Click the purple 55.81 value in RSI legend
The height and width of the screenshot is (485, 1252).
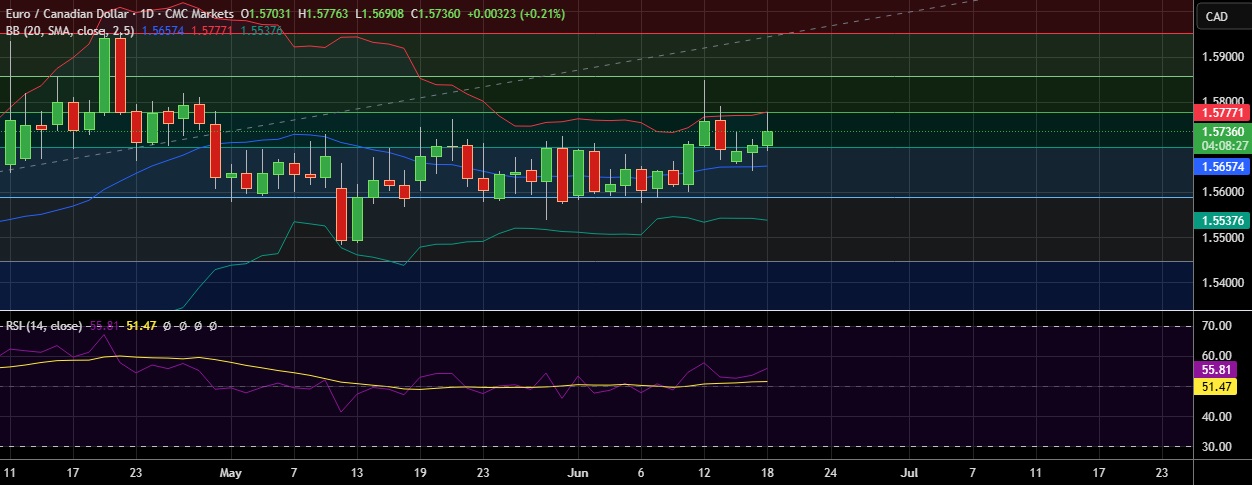click(x=106, y=326)
